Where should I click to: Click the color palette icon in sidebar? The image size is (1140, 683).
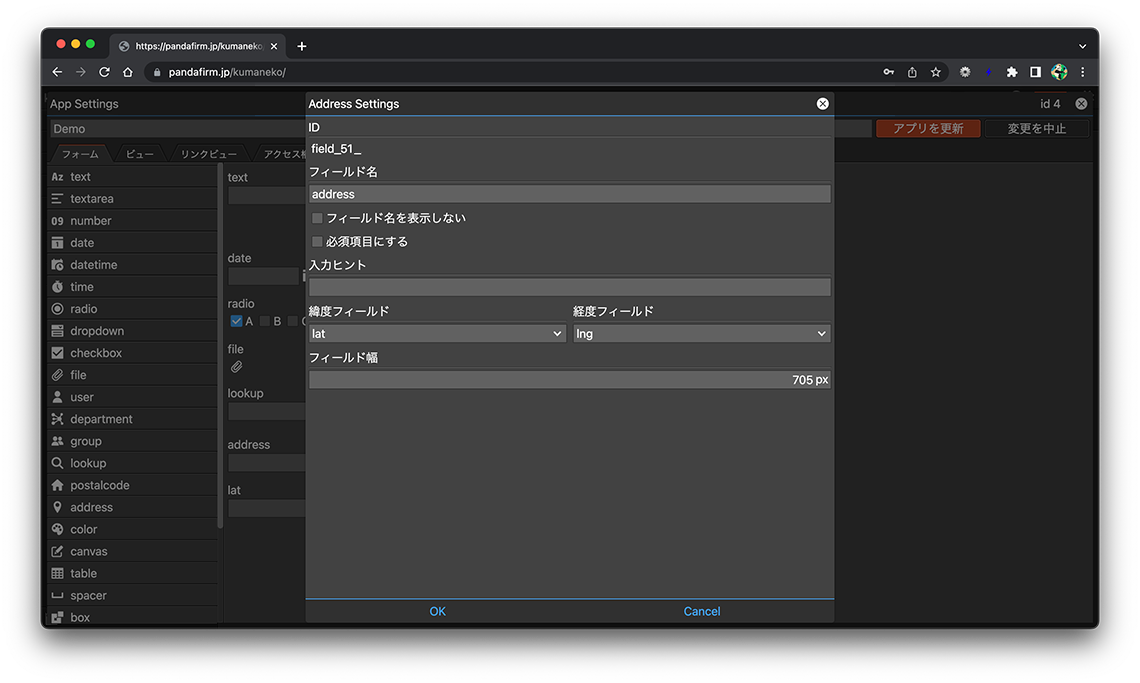pos(57,529)
